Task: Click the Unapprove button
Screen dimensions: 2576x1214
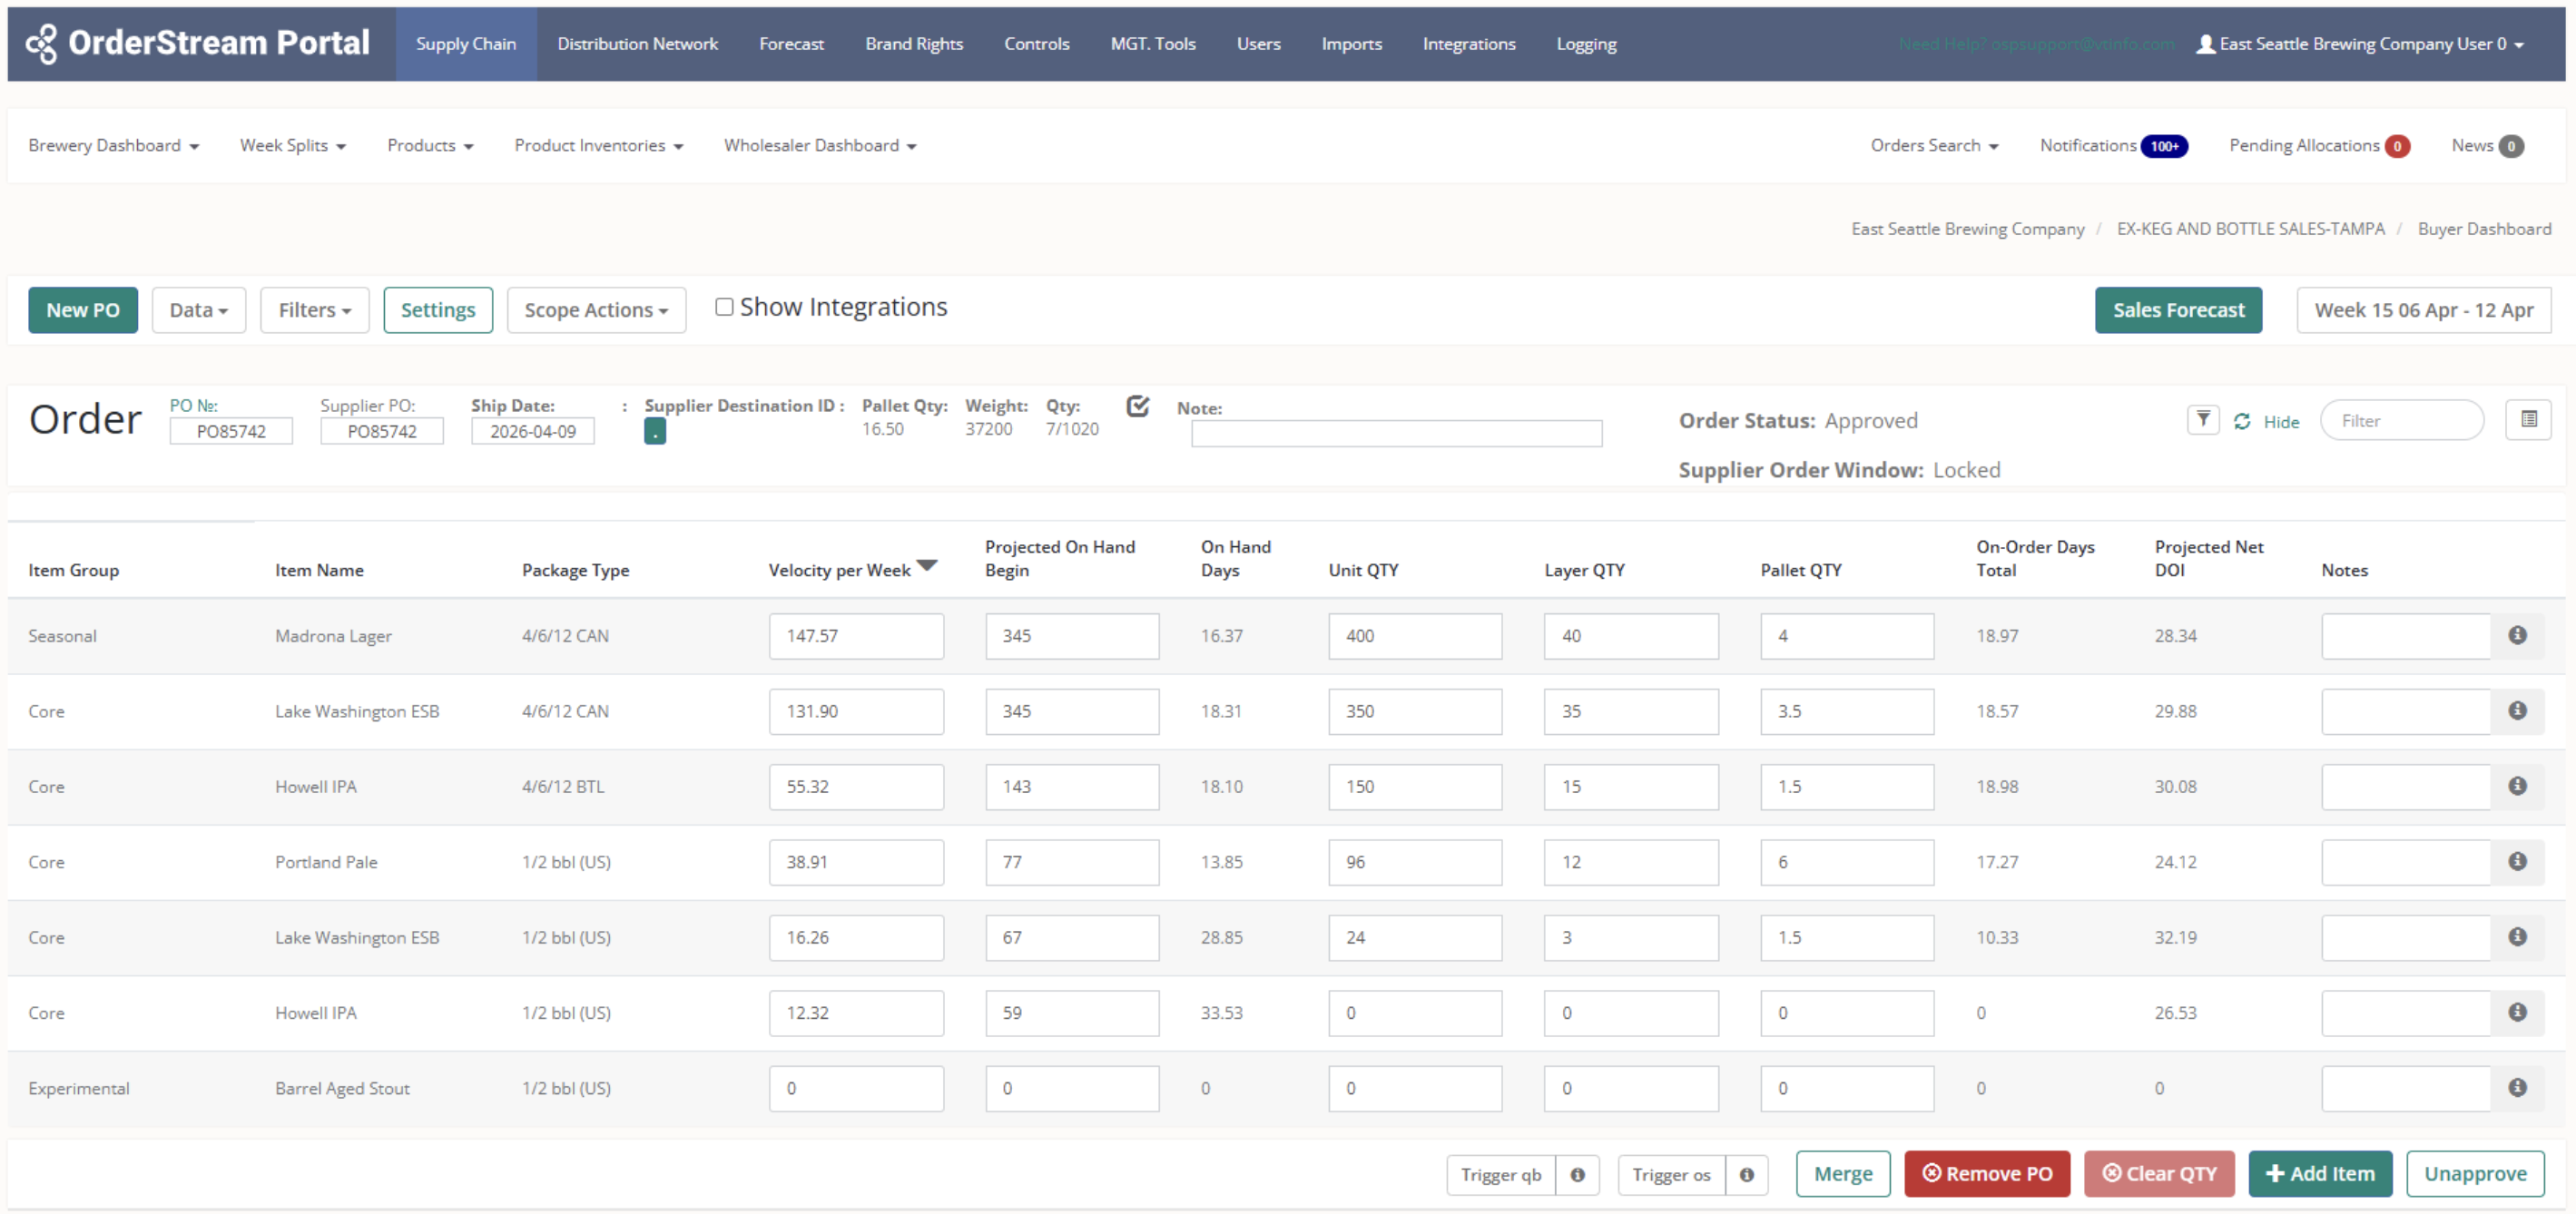Action: [x=2474, y=1174]
